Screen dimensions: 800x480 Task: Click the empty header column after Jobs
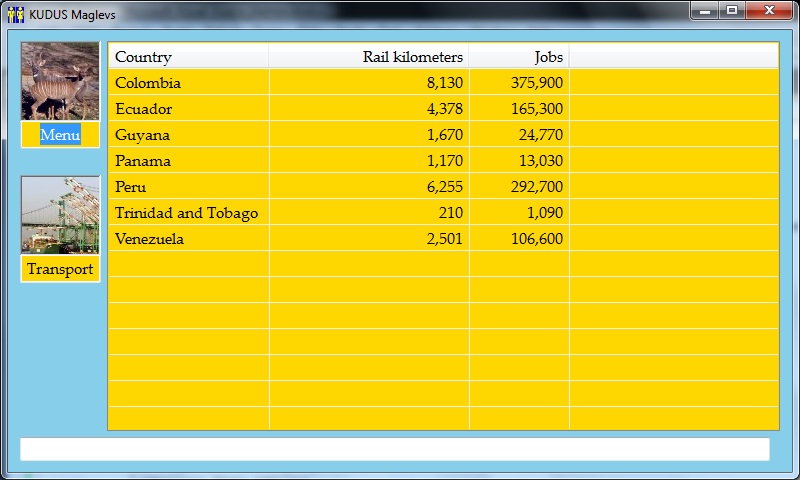[x=673, y=57]
